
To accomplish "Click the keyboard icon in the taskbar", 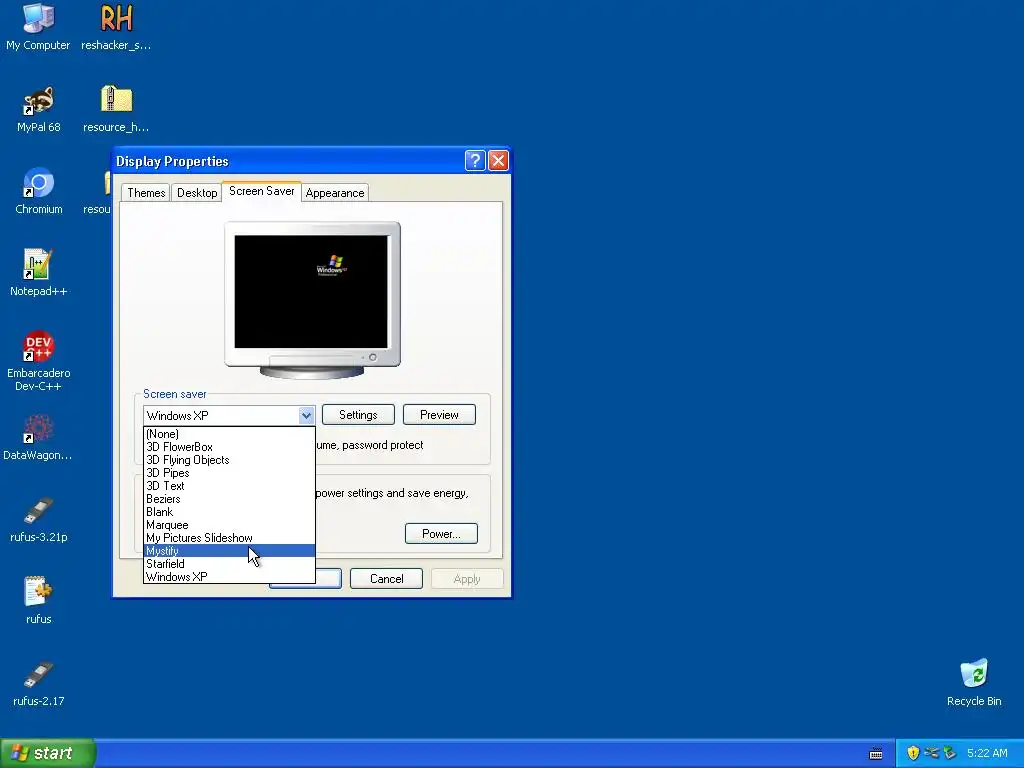I will point(876,754).
